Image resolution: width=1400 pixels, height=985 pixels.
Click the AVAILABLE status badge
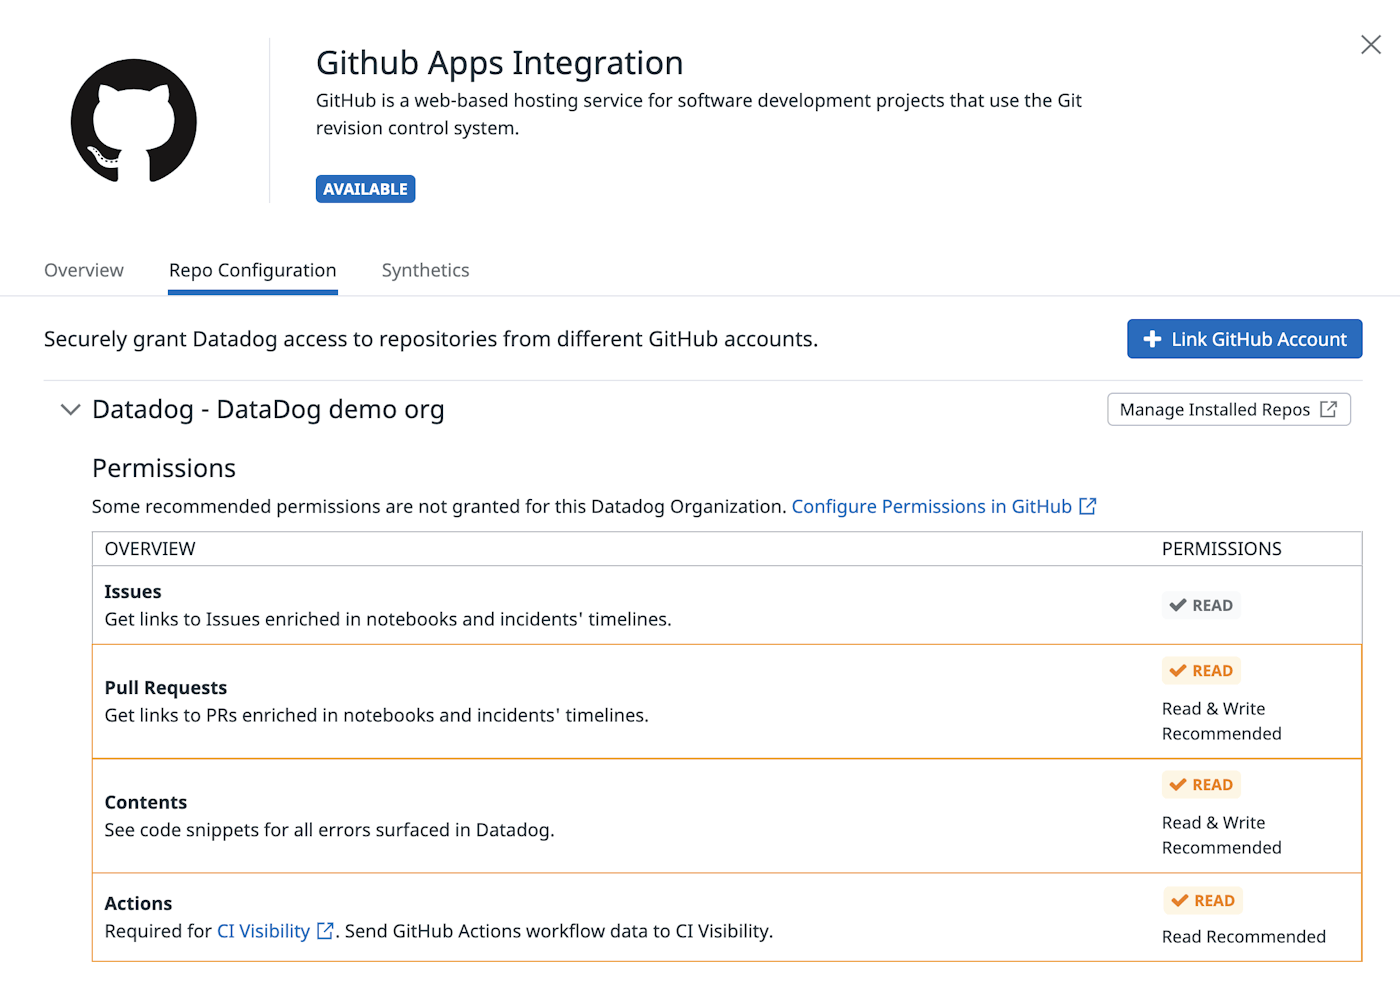coord(365,189)
